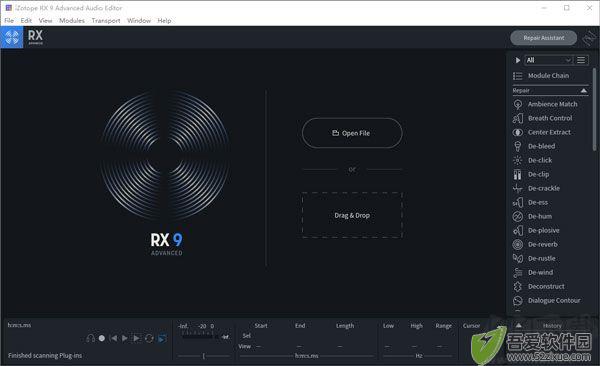This screenshot has height=366, width=600.
Task: Click the De-bleed module icon
Action: tap(517, 146)
